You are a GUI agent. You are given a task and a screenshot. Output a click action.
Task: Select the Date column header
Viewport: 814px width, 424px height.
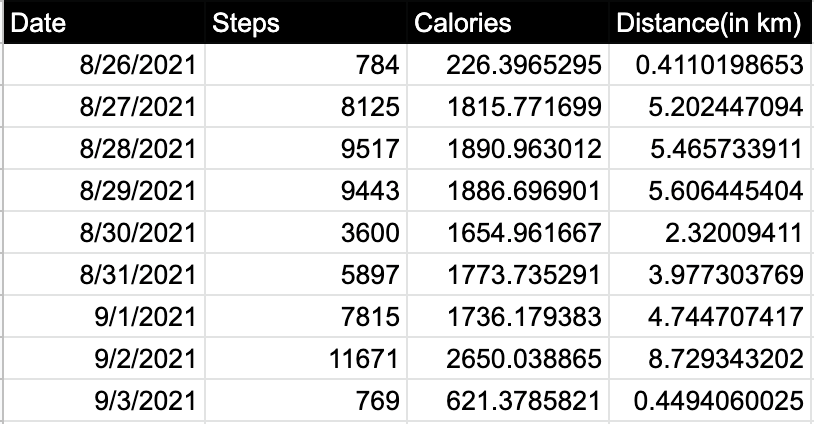tap(104, 22)
